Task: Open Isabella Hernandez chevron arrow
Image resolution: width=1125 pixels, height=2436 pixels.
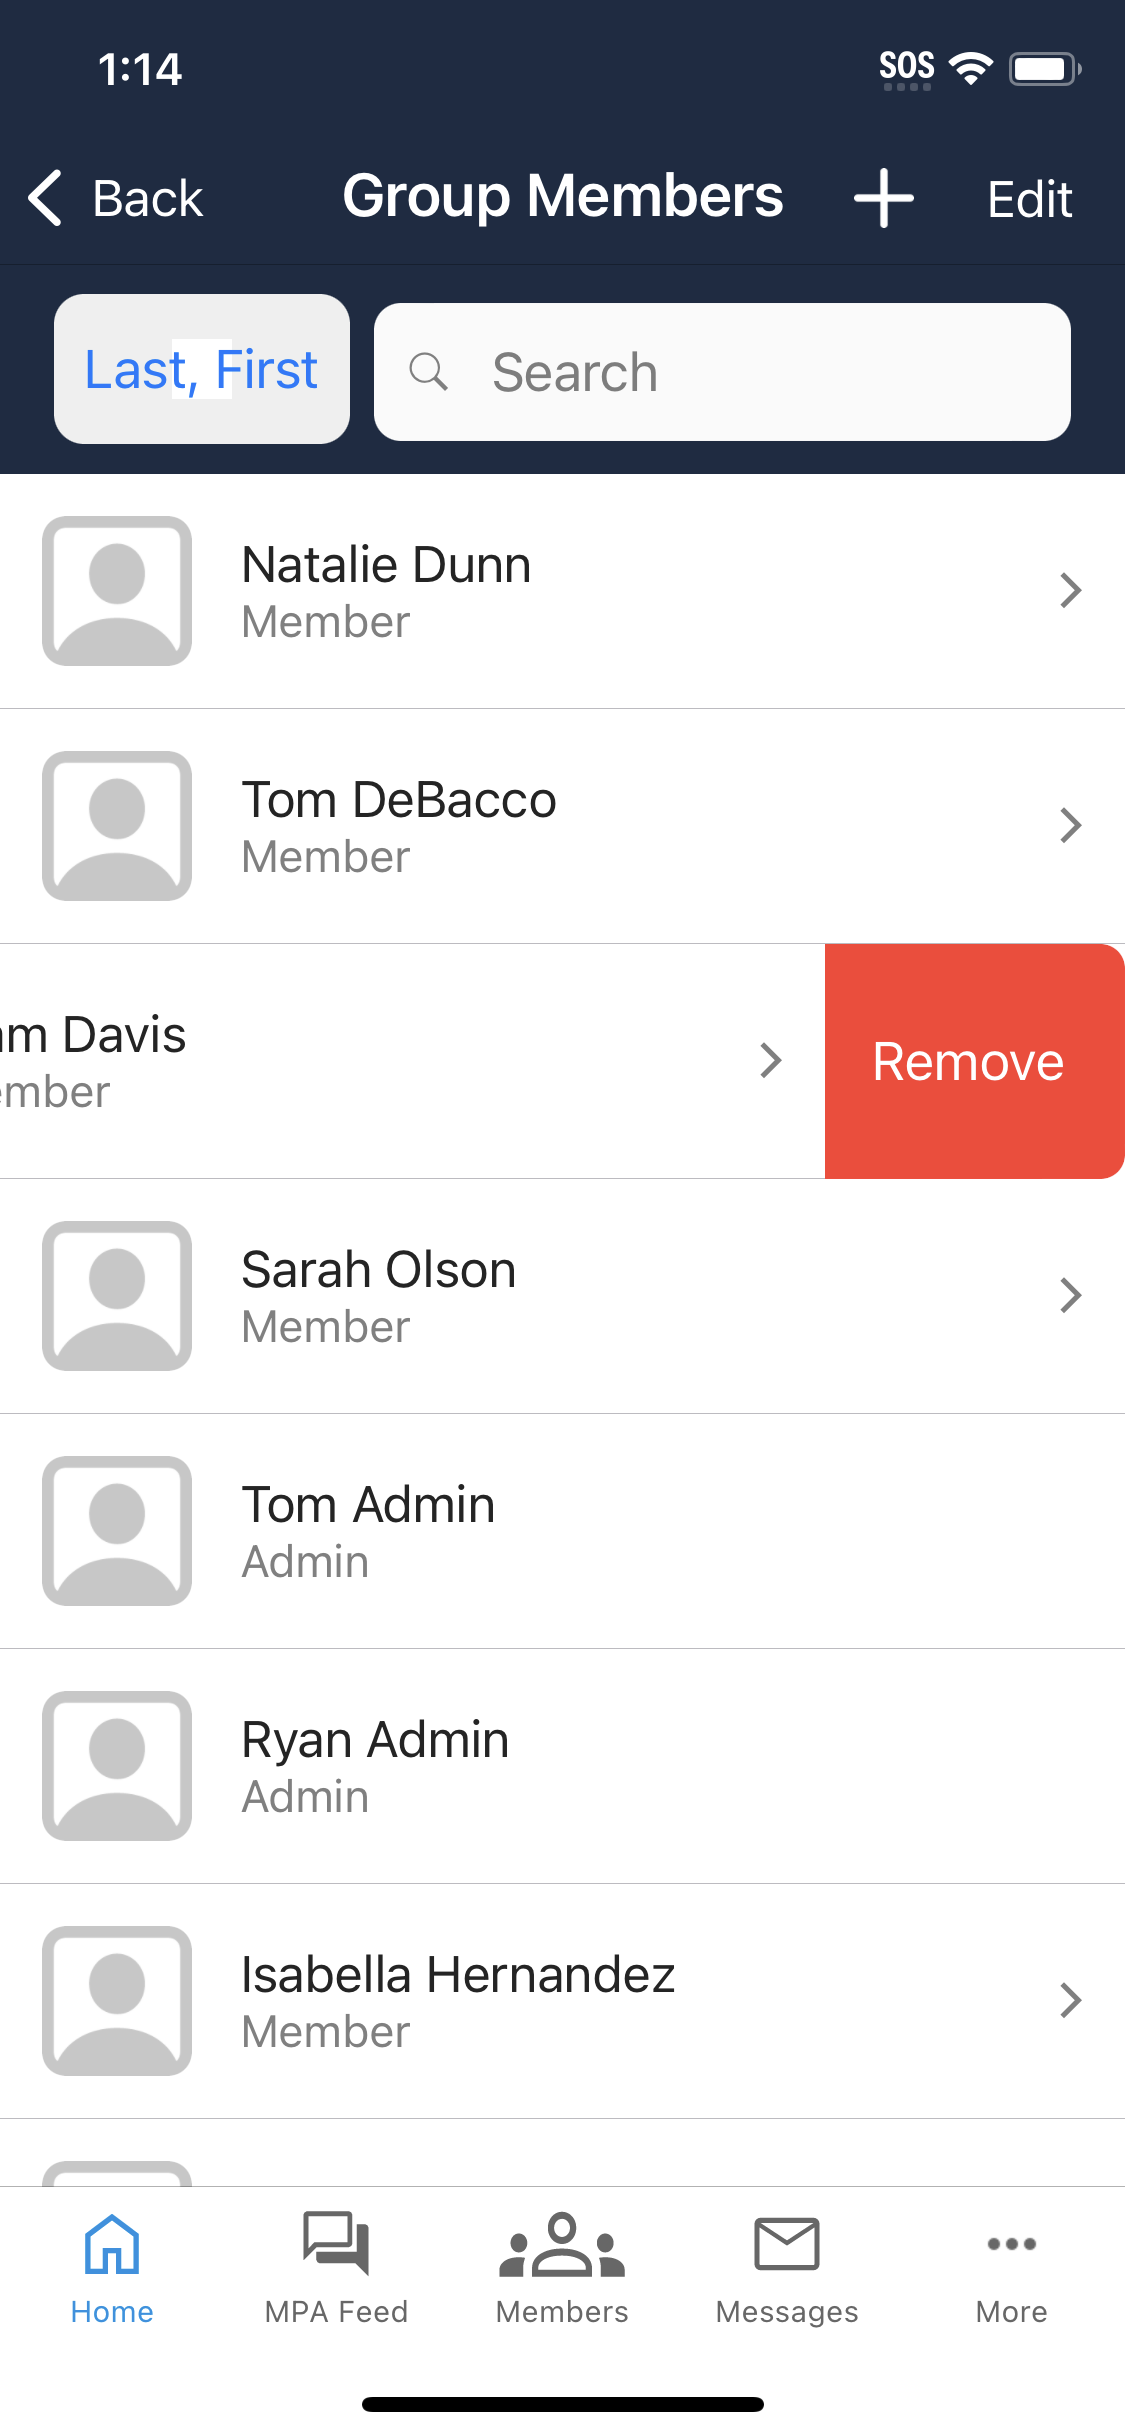Action: click(1070, 2000)
